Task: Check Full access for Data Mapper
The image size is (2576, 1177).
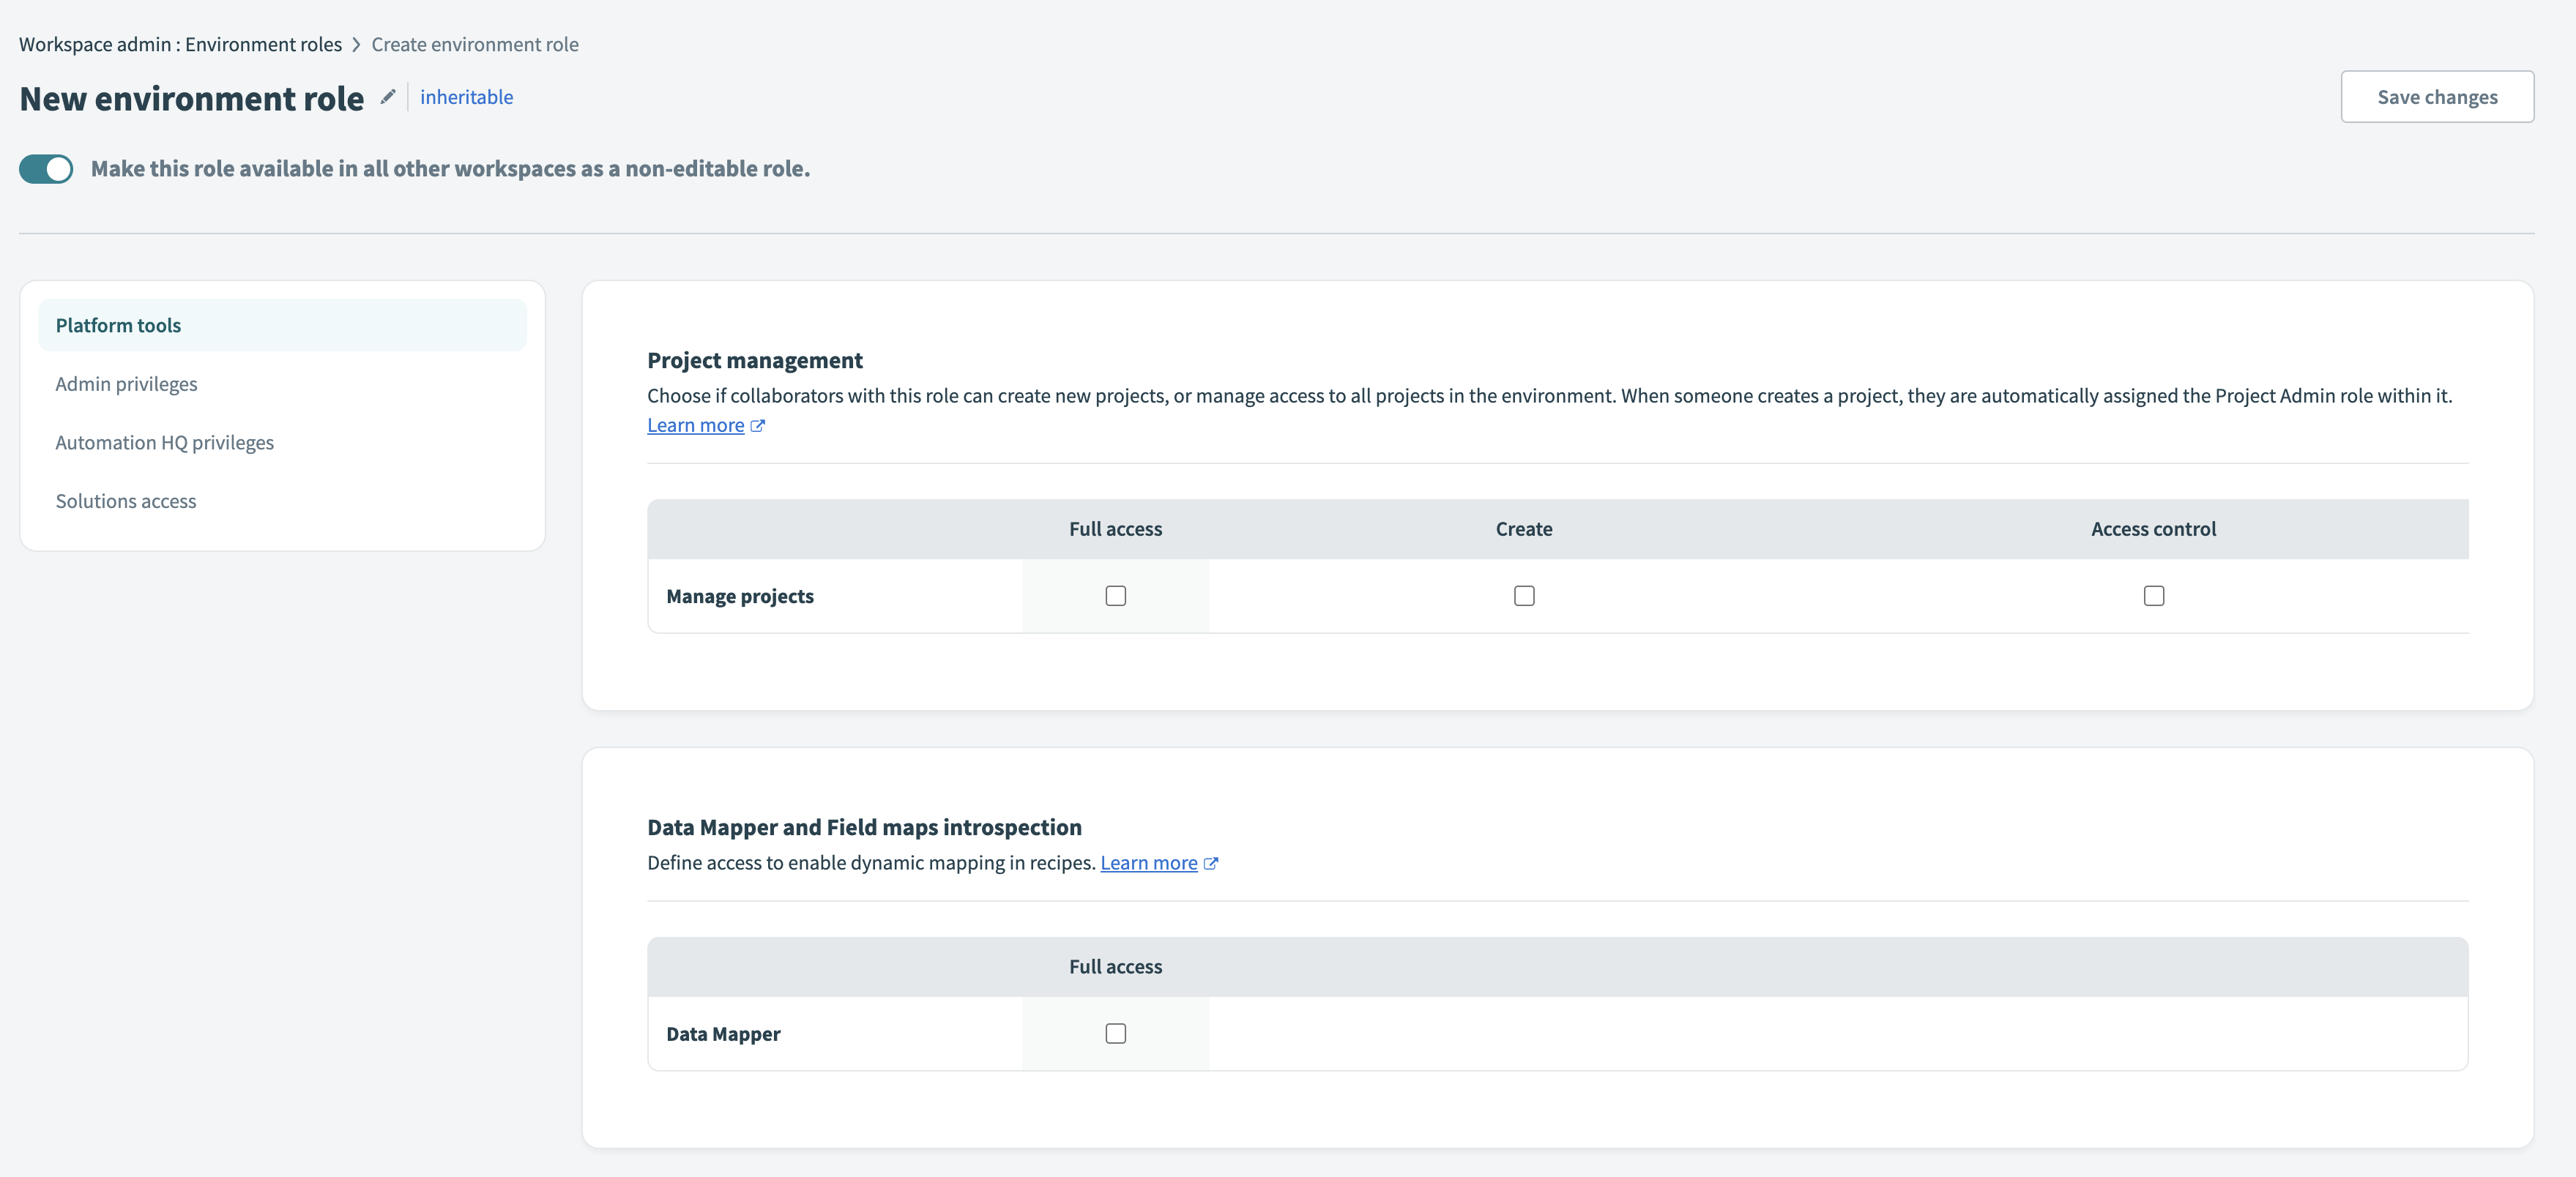Action: (x=1116, y=1033)
